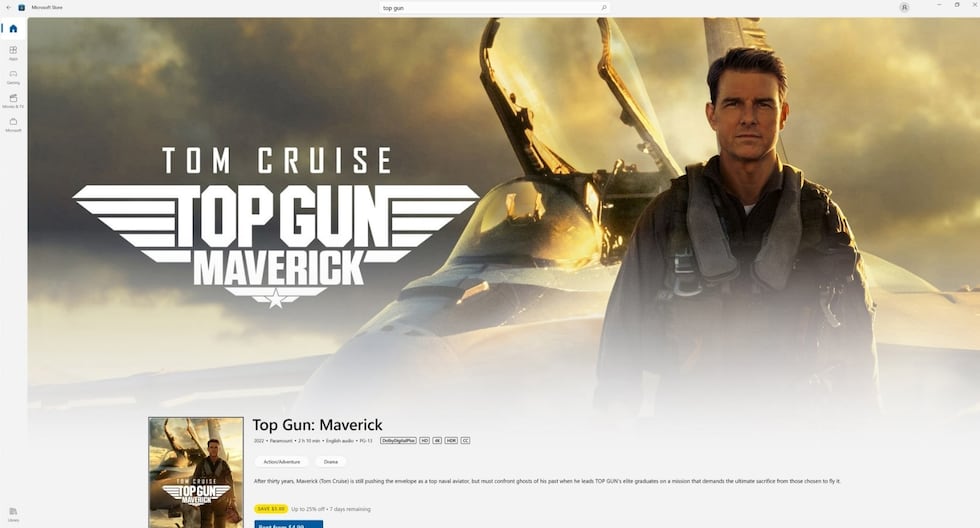Click the Rent from $4.99 button

tap(289, 524)
